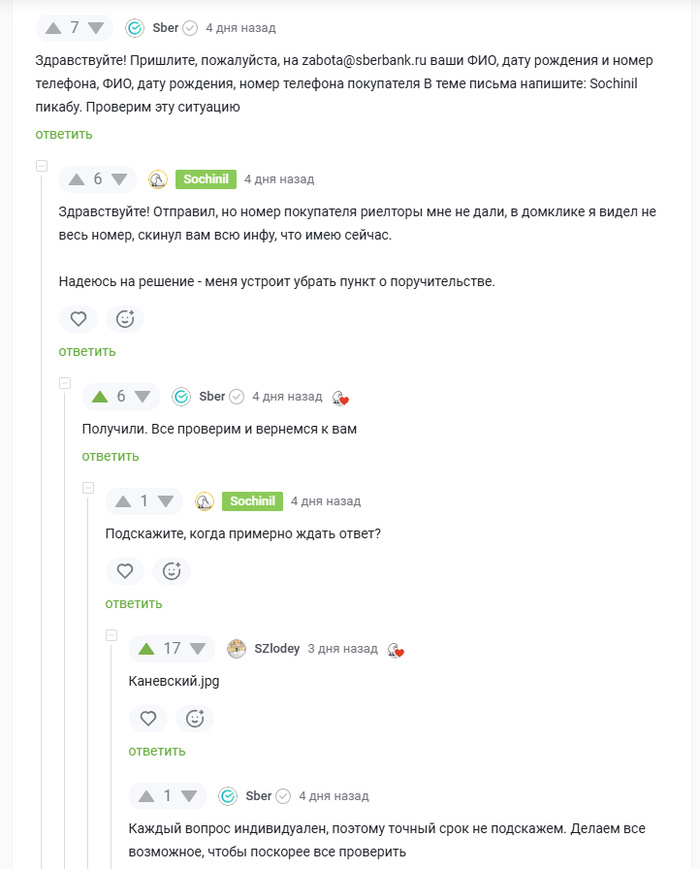Add emoji reaction under Каневский.jpg comment

[x=195, y=718]
